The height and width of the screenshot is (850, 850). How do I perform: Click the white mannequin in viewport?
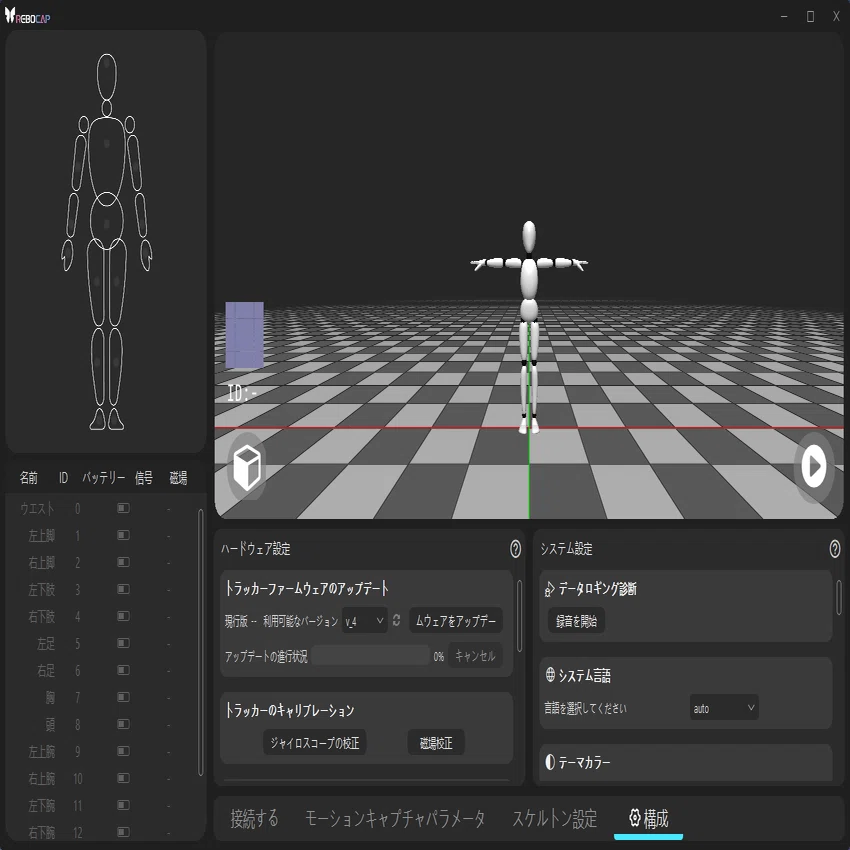click(x=529, y=327)
